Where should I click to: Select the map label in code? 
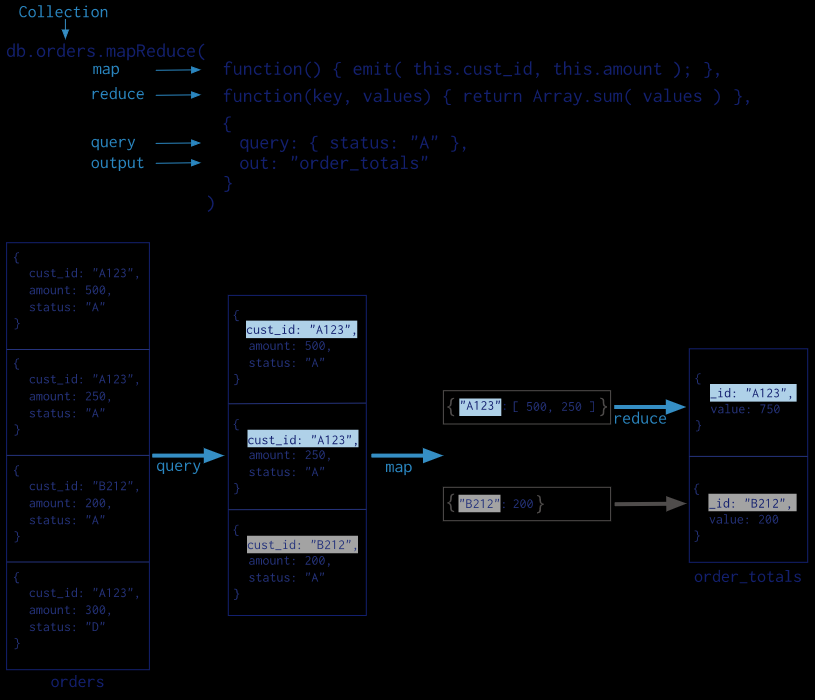tap(106, 70)
